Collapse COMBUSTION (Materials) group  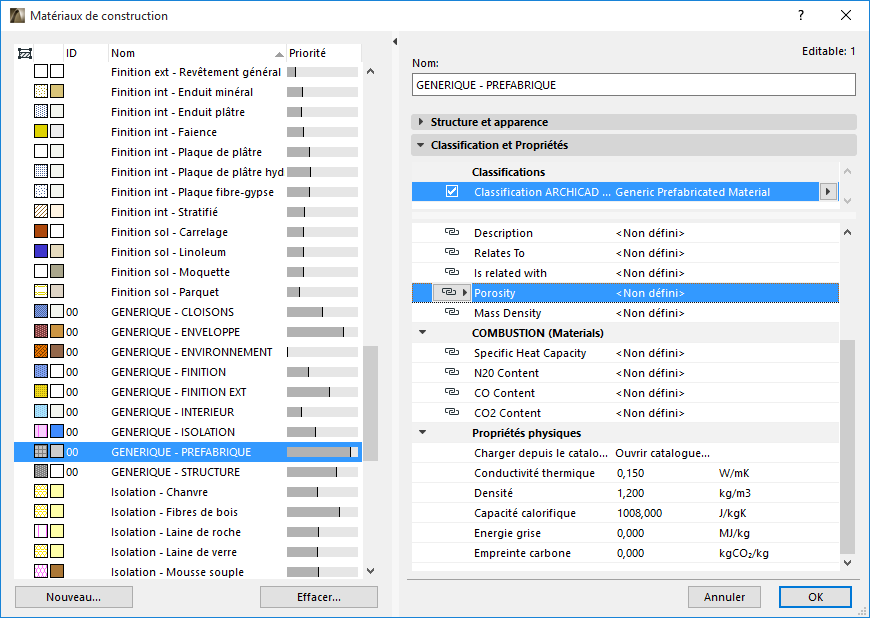(x=422, y=332)
